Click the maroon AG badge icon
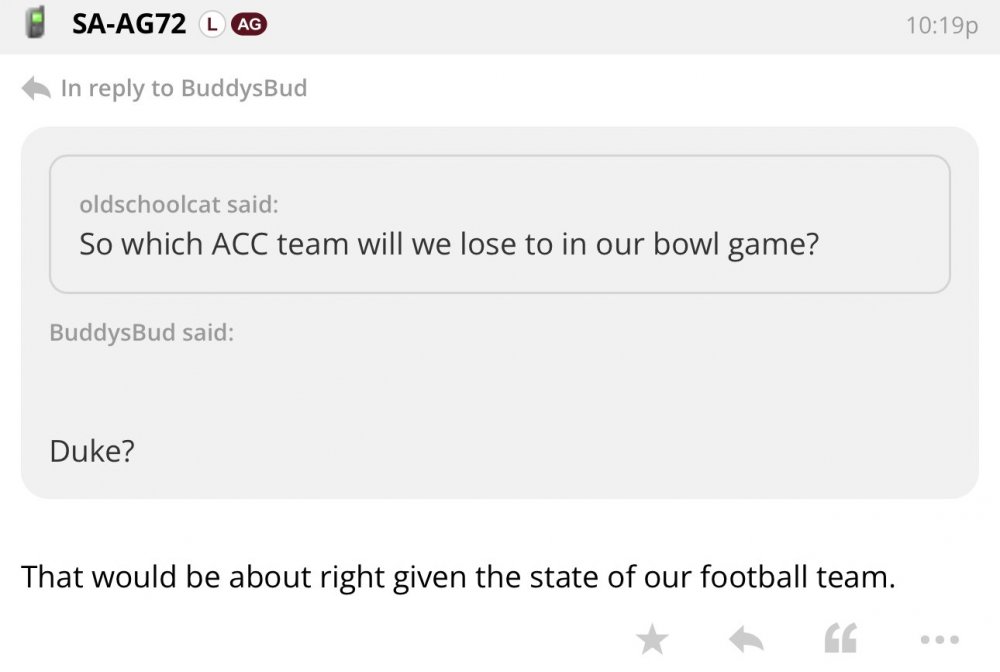Screen dimensions: 1000x672 (x=249, y=25)
